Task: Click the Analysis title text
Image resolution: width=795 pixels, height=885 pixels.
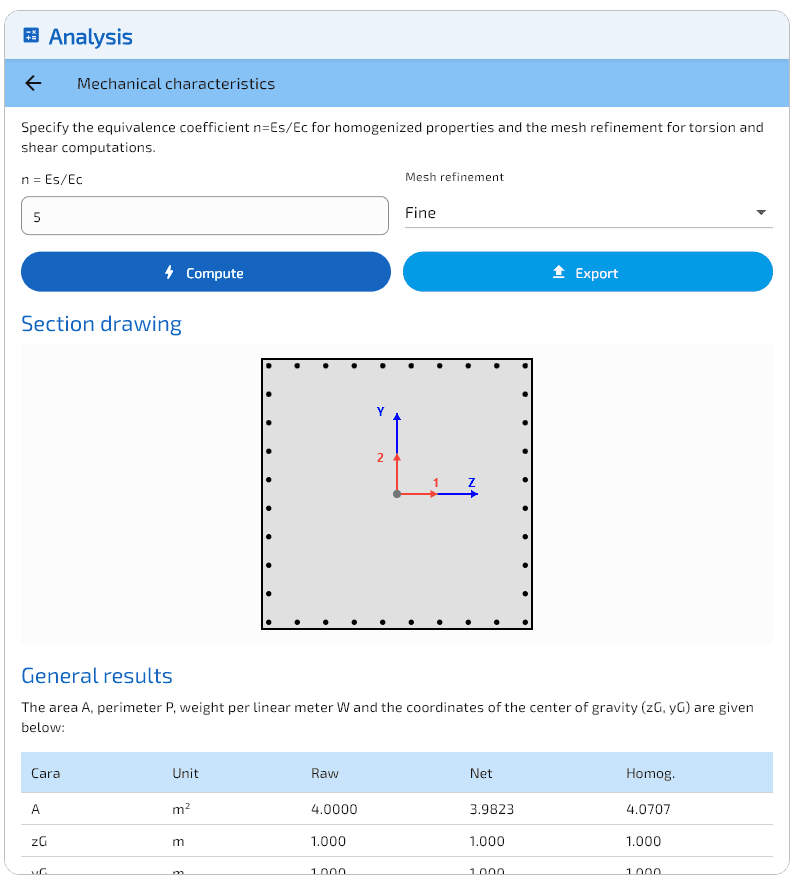Action: (x=91, y=37)
